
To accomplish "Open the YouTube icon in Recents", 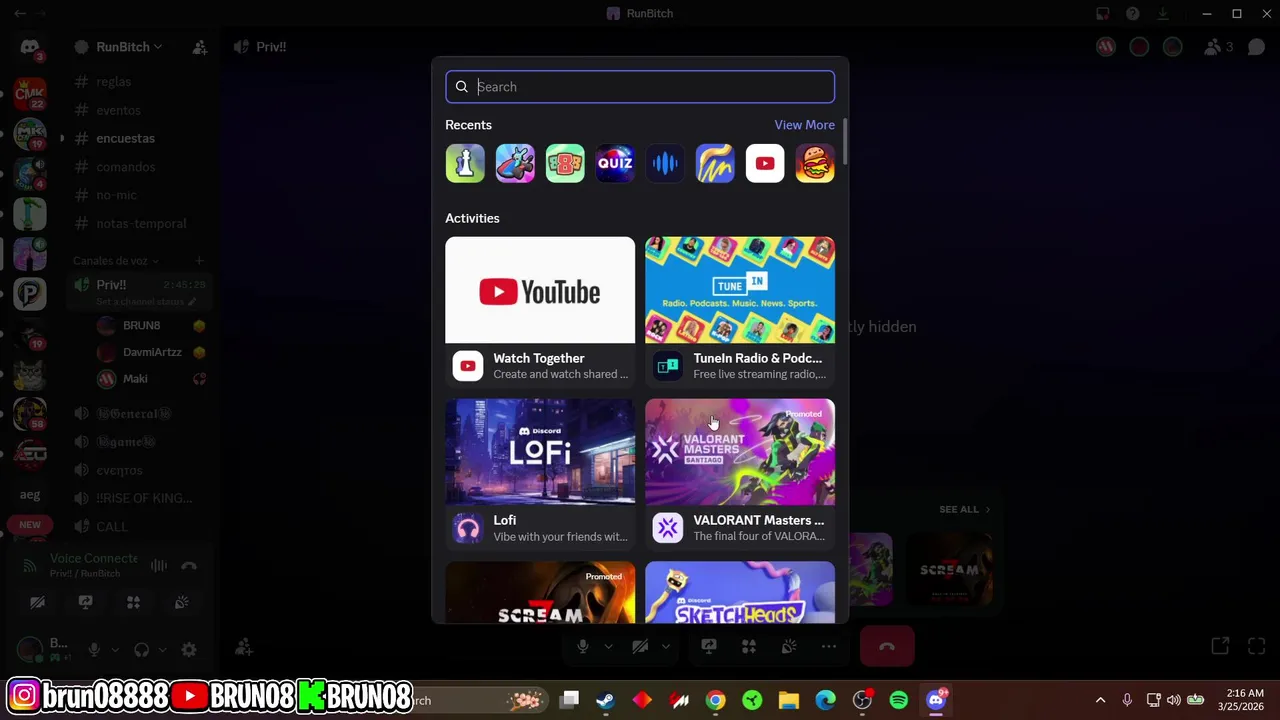I will click(x=765, y=163).
